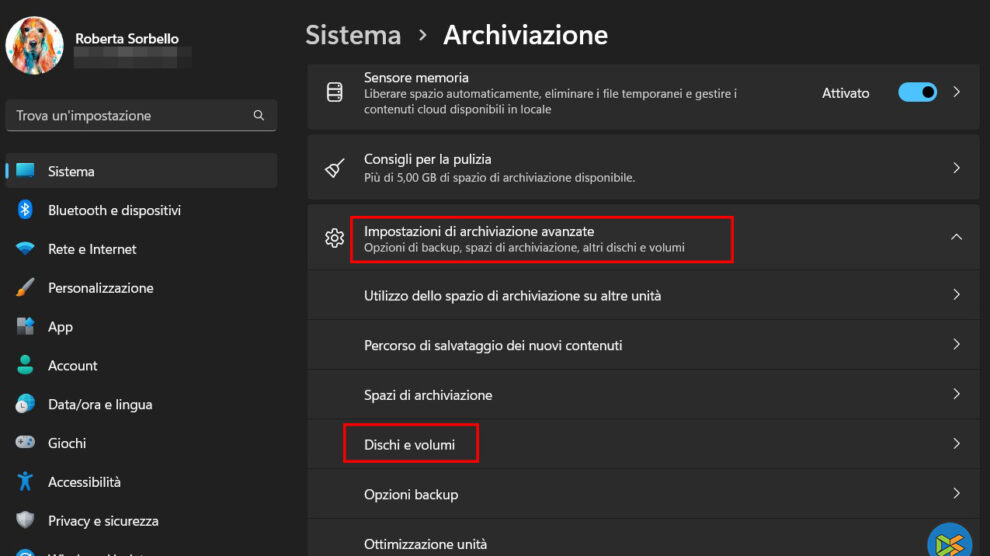Click the search magnifier icon

click(259, 116)
